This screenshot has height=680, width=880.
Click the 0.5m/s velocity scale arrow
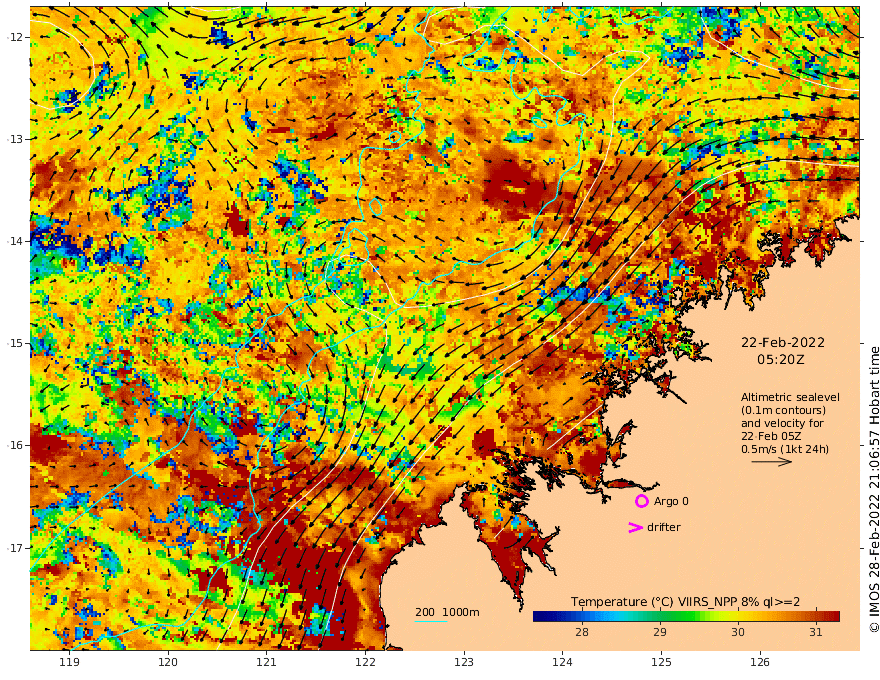772,462
